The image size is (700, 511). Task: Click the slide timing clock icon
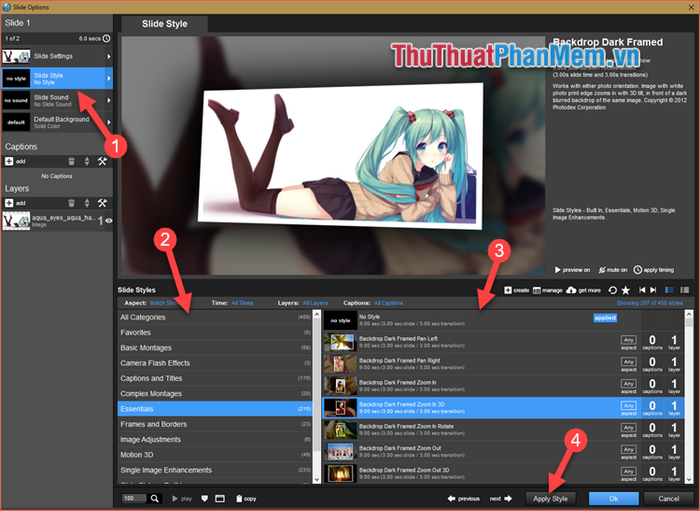(106, 38)
